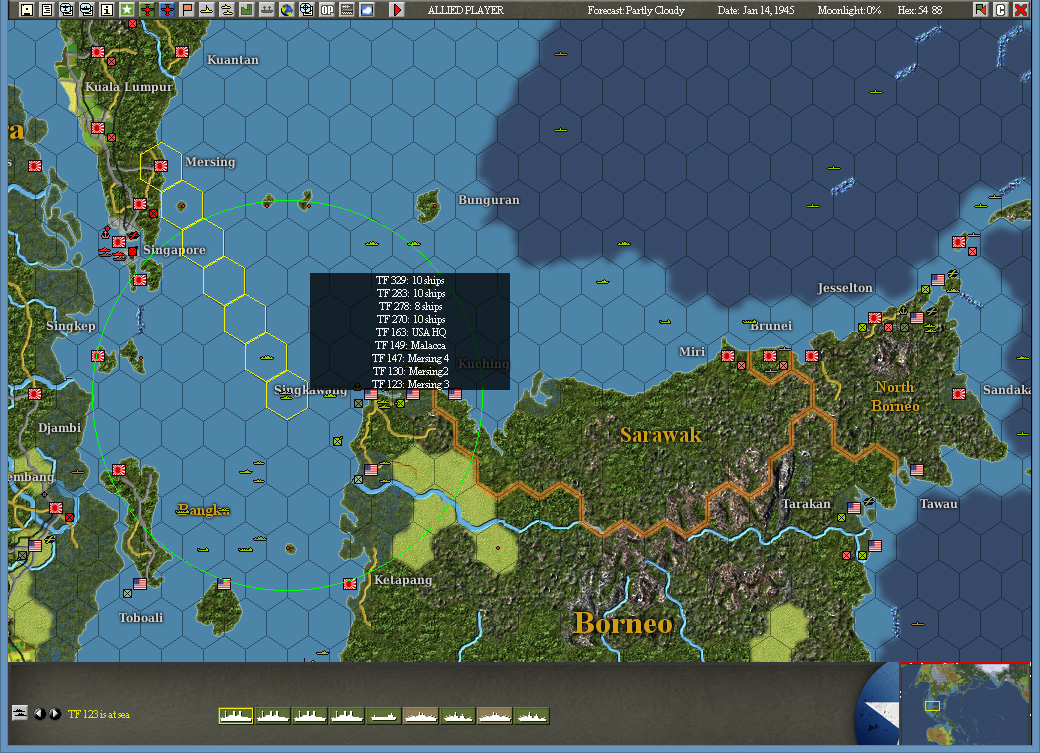Click the white star on green icon
The image size is (1040, 753).
[126, 9]
